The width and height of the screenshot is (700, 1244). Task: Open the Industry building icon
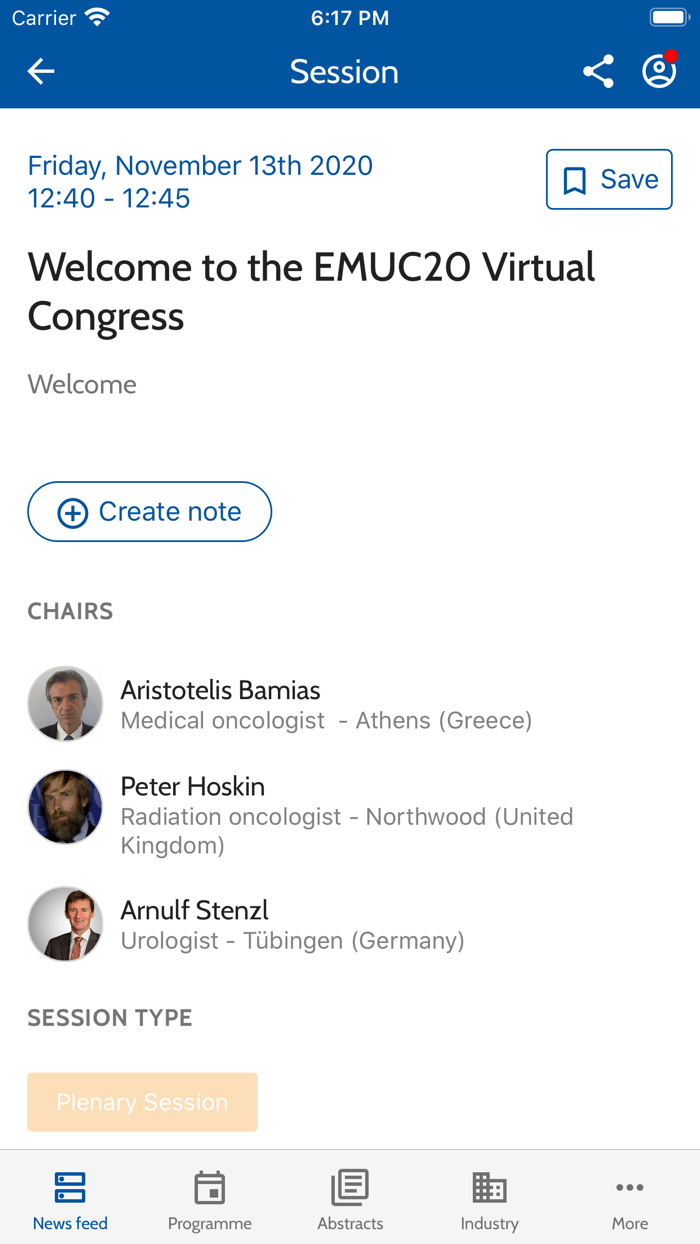(x=489, y=1187)
